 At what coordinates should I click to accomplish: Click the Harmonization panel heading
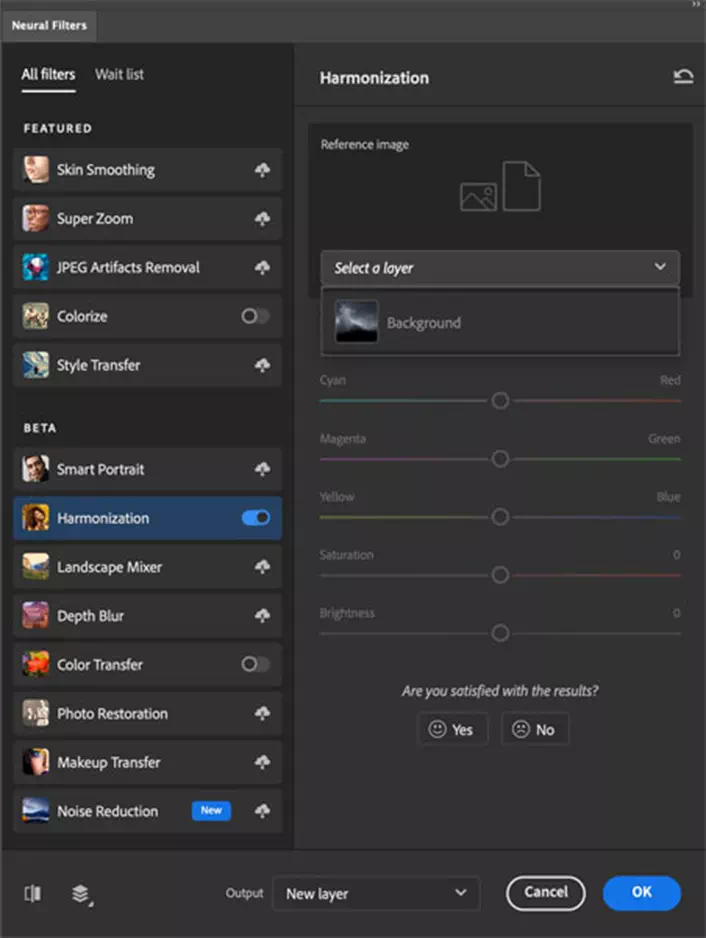374,78
